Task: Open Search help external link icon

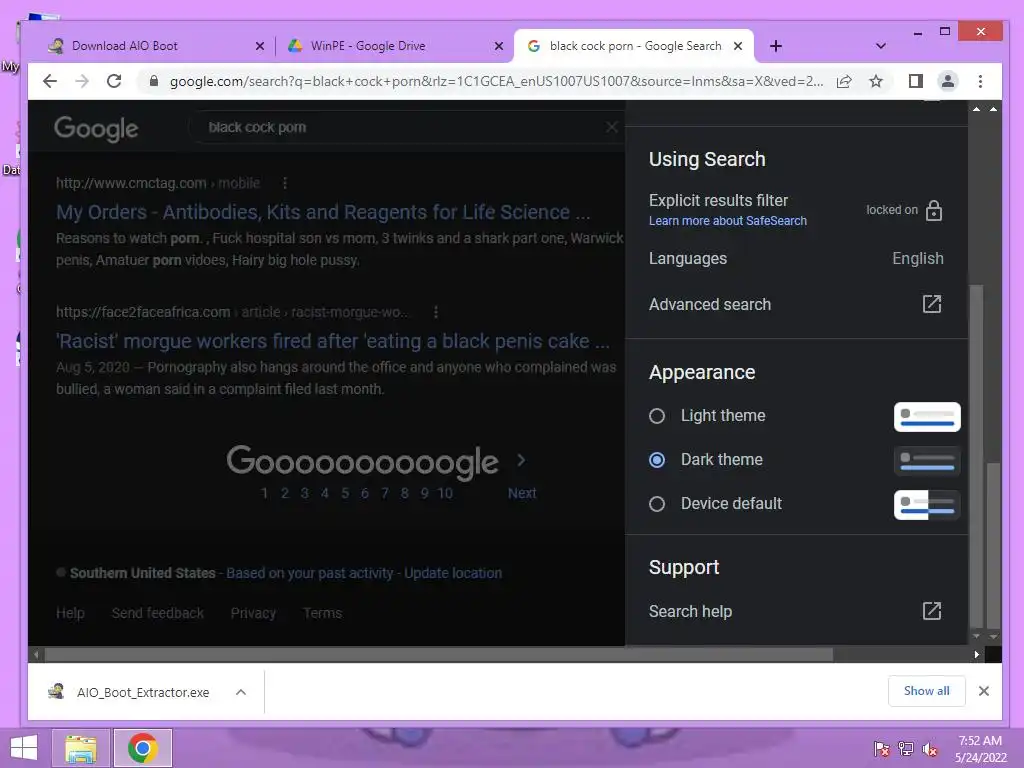Action: (x=932, y=611)
